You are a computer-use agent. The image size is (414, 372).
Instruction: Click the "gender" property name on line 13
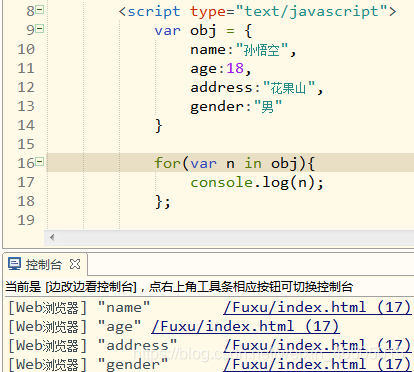pos(217,107)
